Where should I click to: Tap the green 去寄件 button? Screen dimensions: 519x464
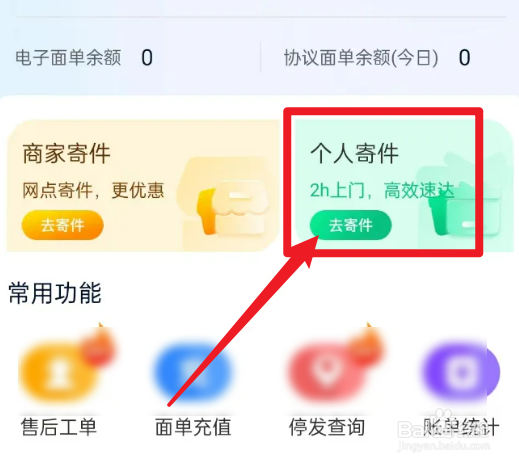pyautogui.click(x=351, y=225)
